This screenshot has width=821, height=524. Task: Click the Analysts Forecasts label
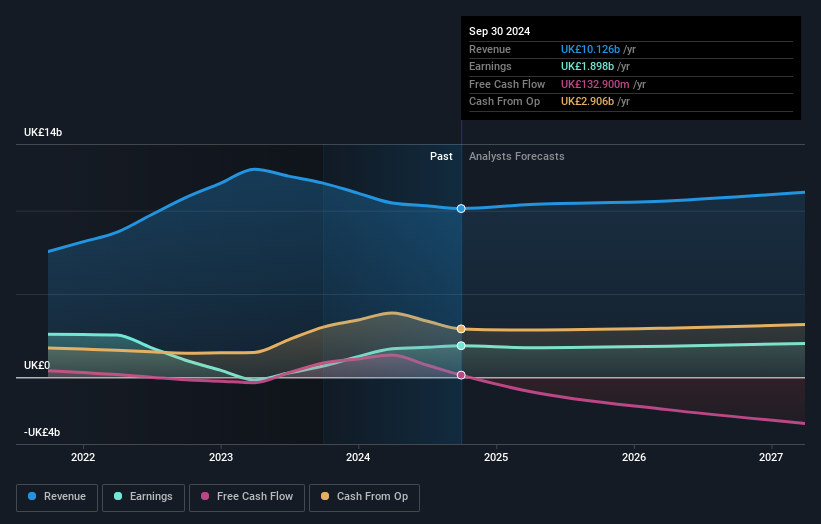pyautogui.click(x=517, y=156)
